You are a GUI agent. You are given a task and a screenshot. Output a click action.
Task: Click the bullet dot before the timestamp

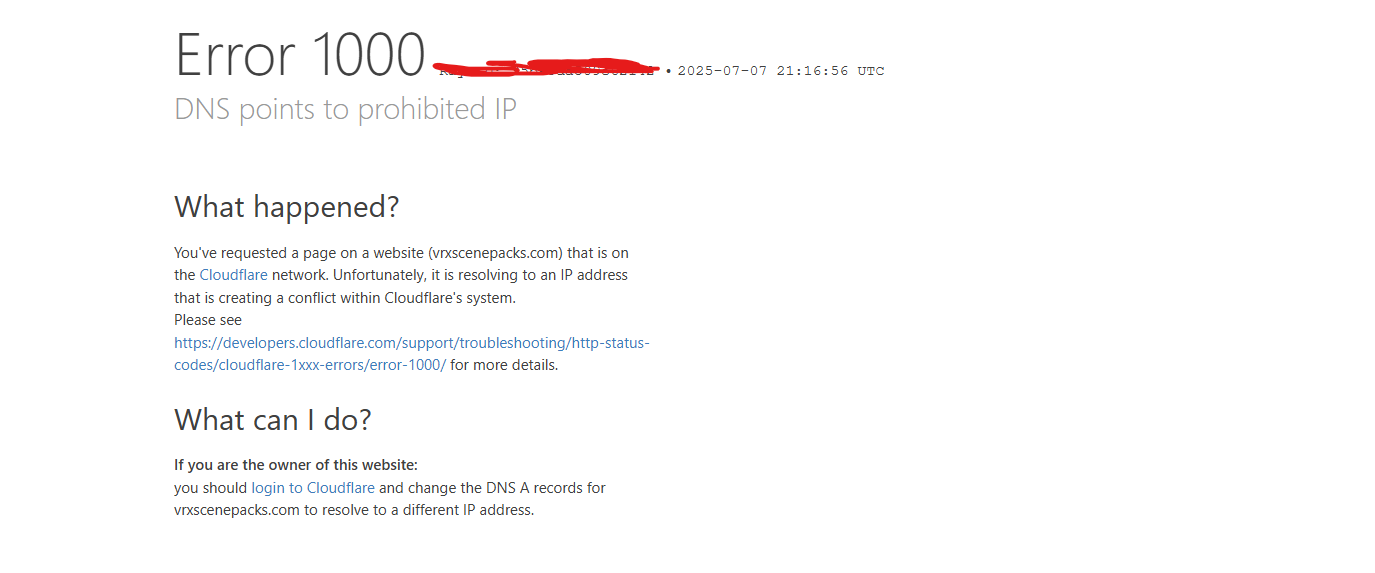pos(668,71)
